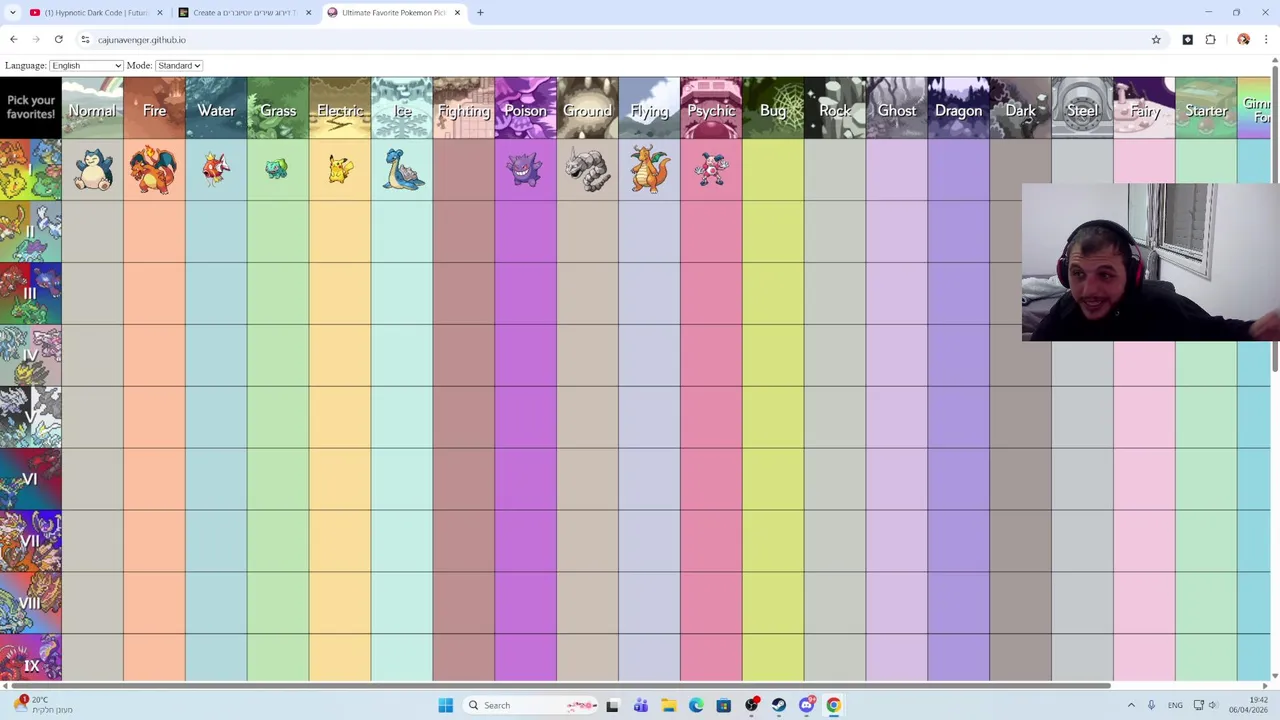Click the Ice type column header
1280x720 pixels.
(x=403, y=108)
